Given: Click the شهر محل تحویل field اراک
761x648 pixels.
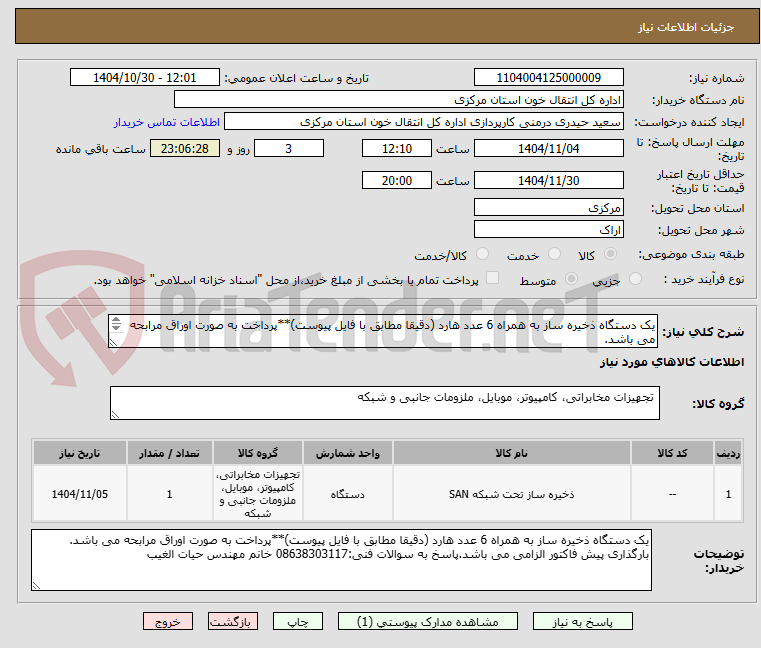Looking at the screenshot, I should click(x=548, y=230).
